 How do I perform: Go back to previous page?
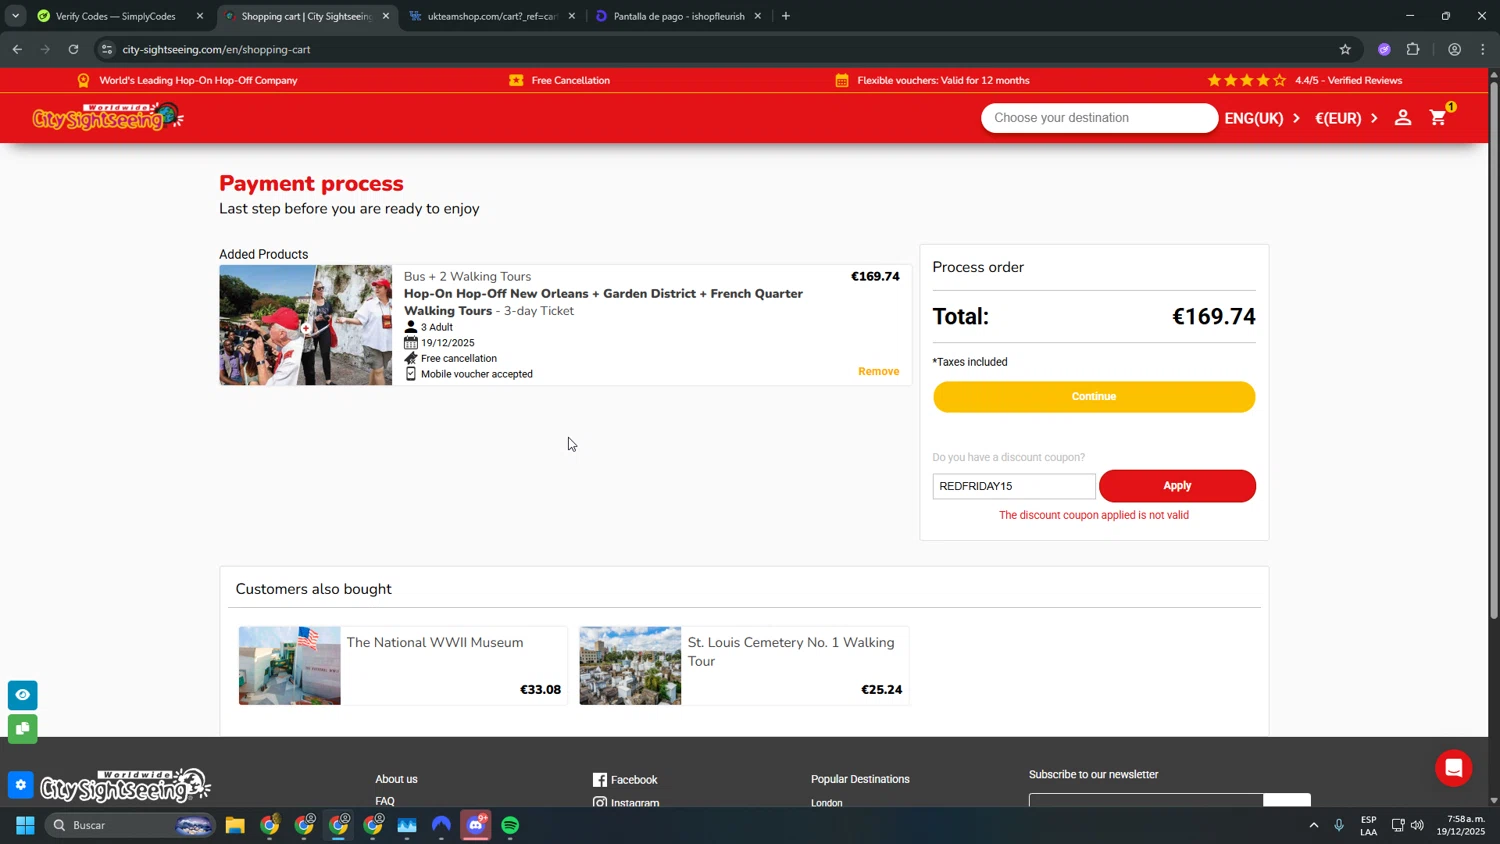tap(17, 49)
